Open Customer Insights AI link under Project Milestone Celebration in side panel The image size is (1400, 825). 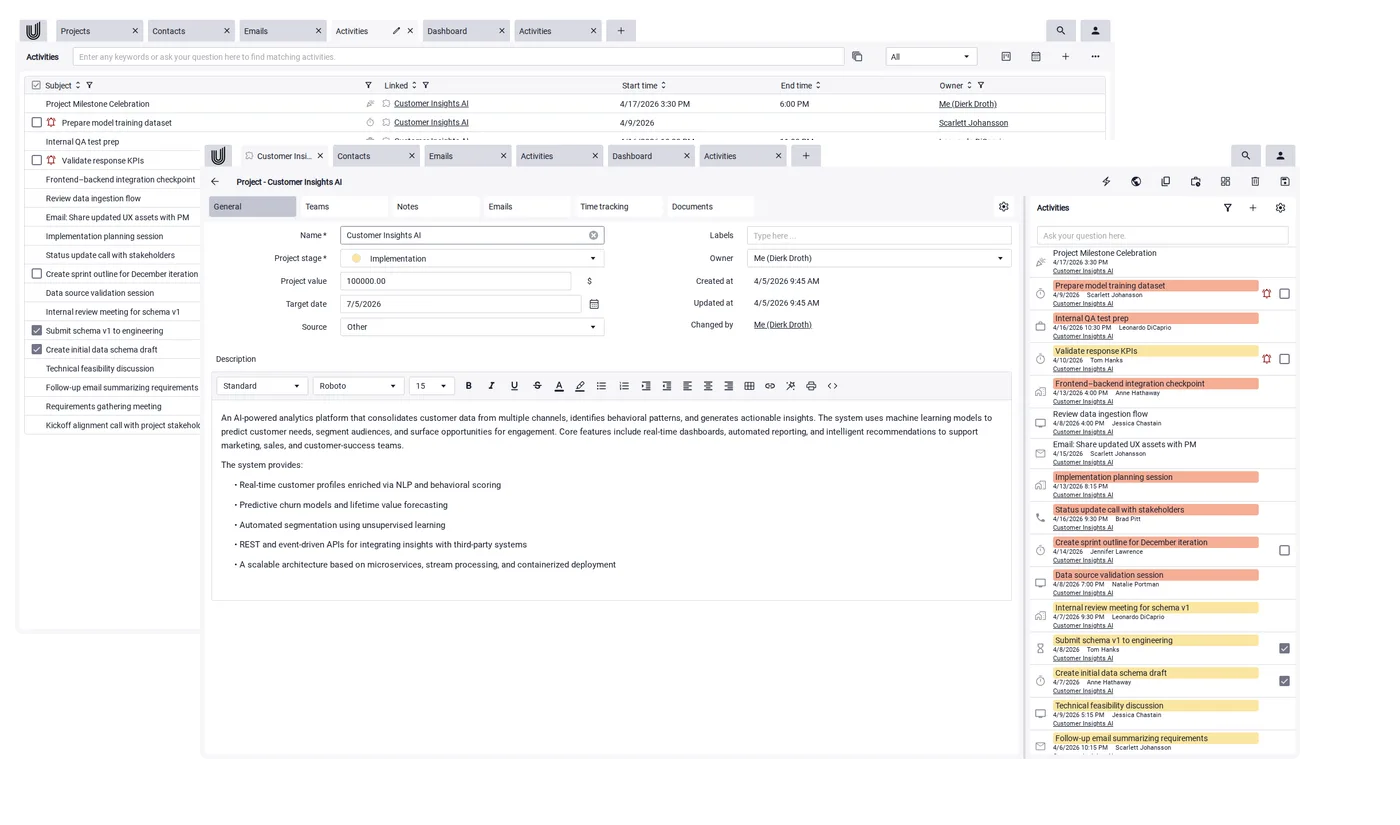coord(1083,271)
